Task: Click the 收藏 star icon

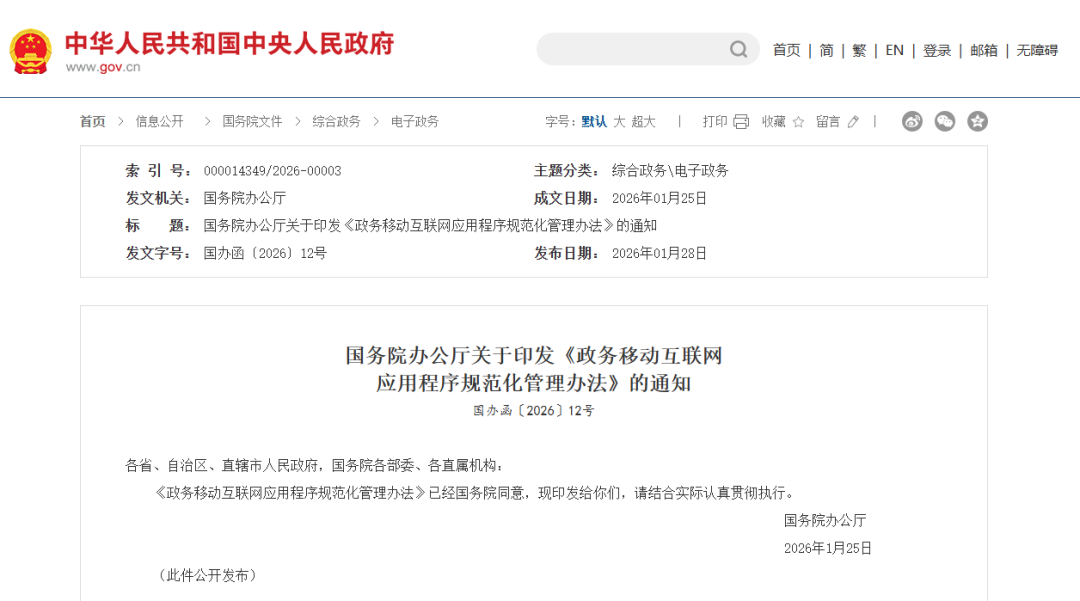Action: click(x=798, y=122)
